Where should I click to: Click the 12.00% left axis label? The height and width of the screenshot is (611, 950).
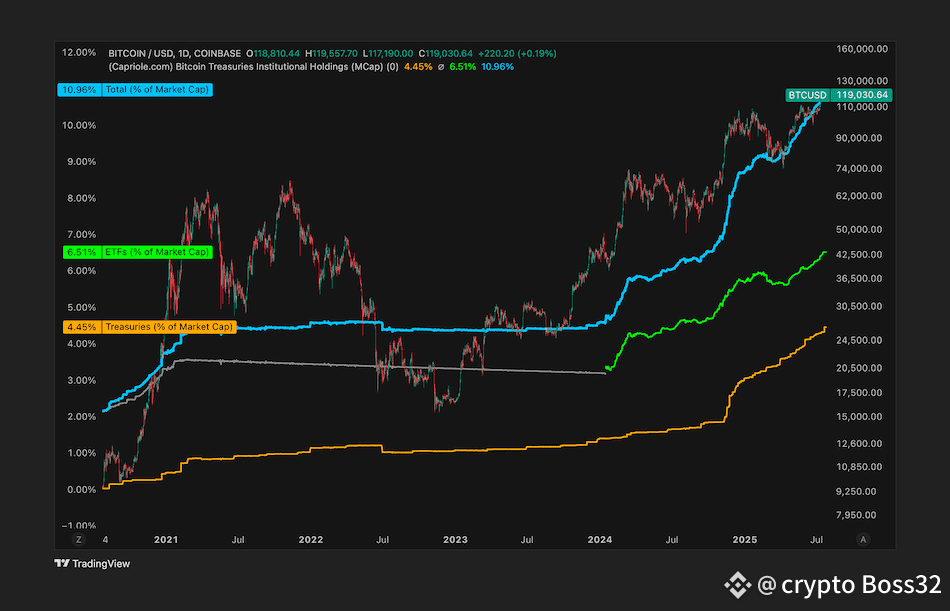[x=79, y=53]
